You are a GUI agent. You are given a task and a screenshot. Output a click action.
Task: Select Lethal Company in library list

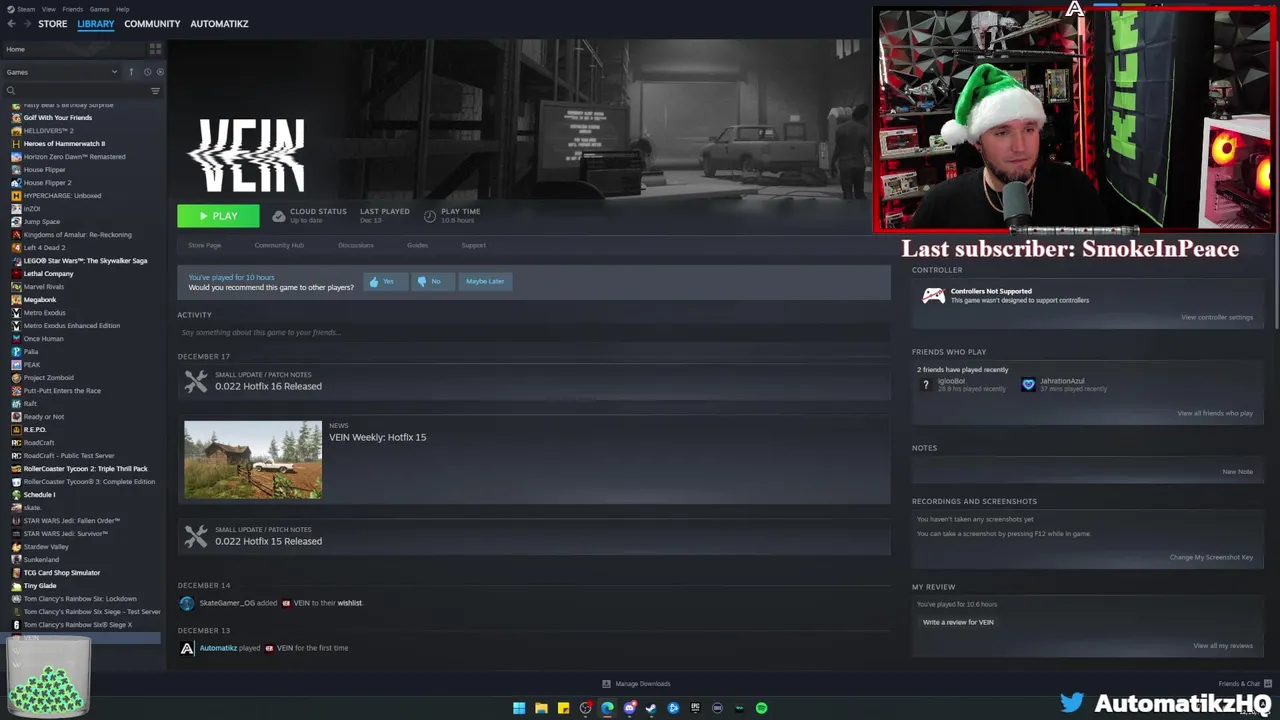48,273
